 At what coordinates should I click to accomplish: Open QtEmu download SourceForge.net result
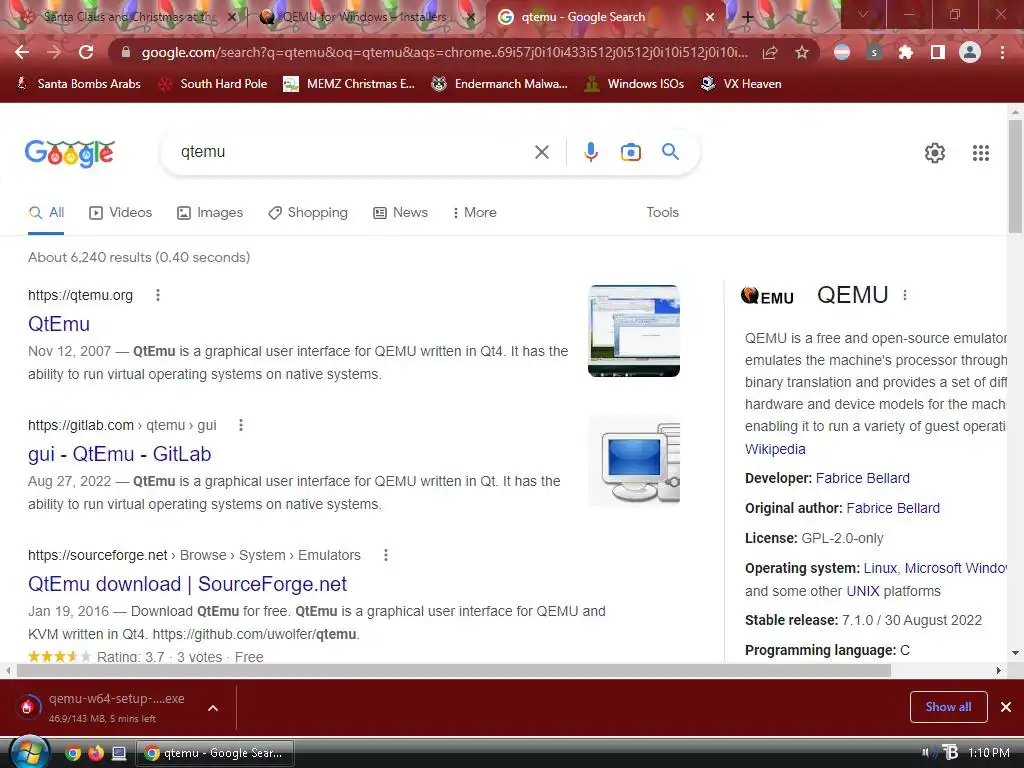tap(187, 584)
